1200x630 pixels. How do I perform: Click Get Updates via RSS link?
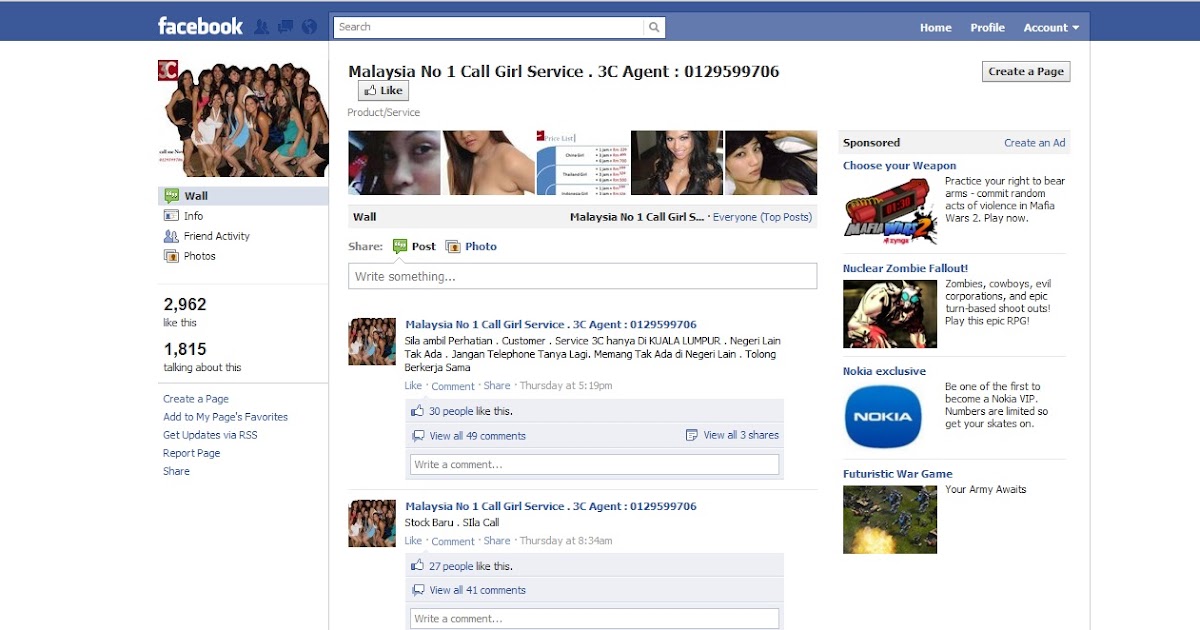click(210, 435)
